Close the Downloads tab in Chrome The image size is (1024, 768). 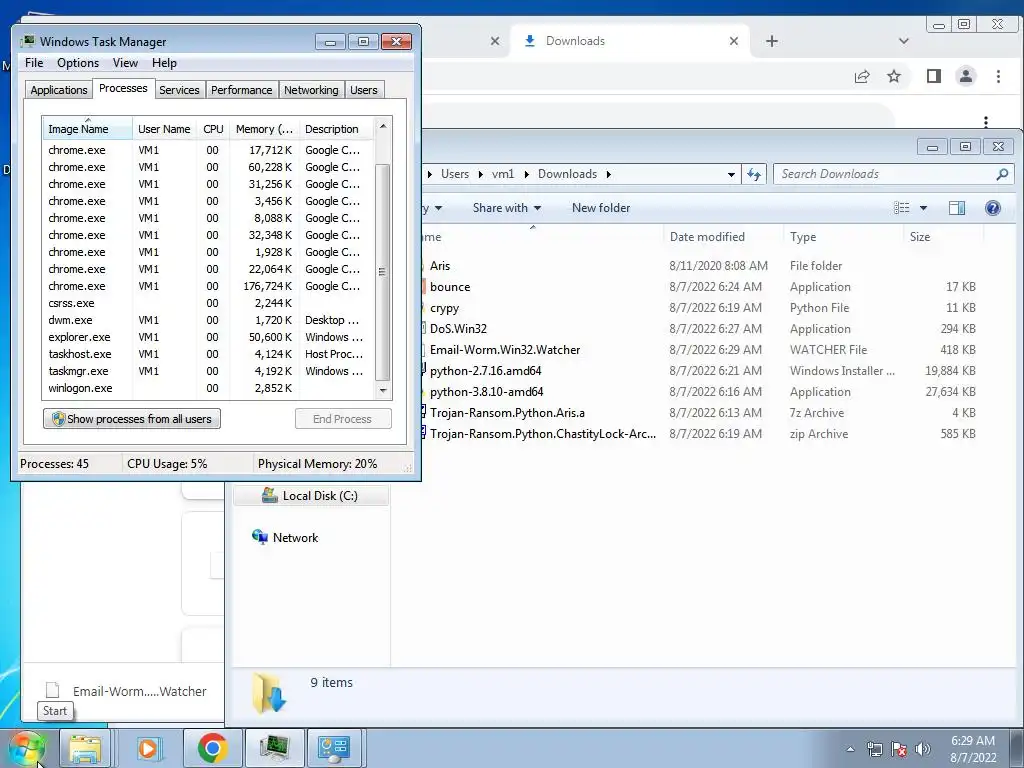pos(734,41)
